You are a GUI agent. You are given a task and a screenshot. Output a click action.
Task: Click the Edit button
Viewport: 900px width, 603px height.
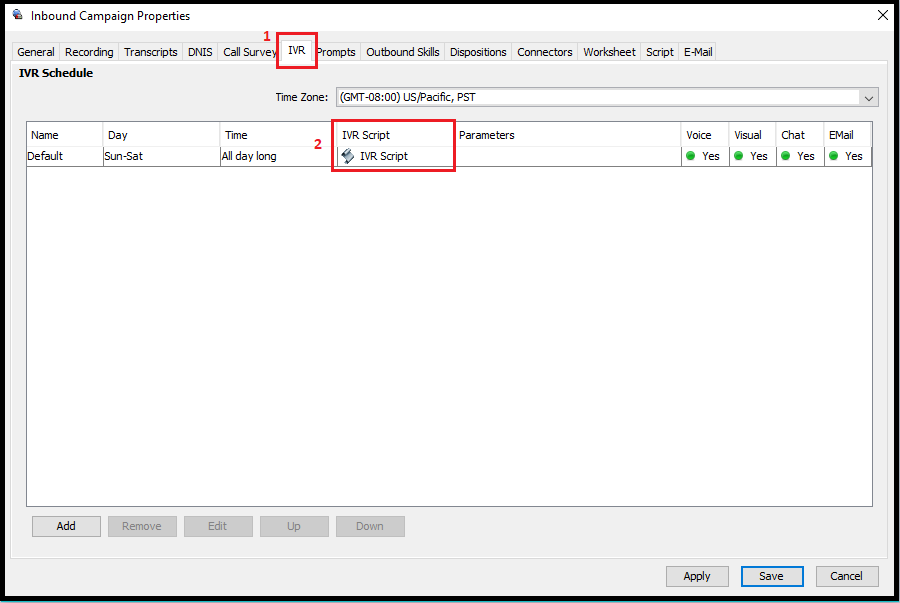click(x=218, y=526)
